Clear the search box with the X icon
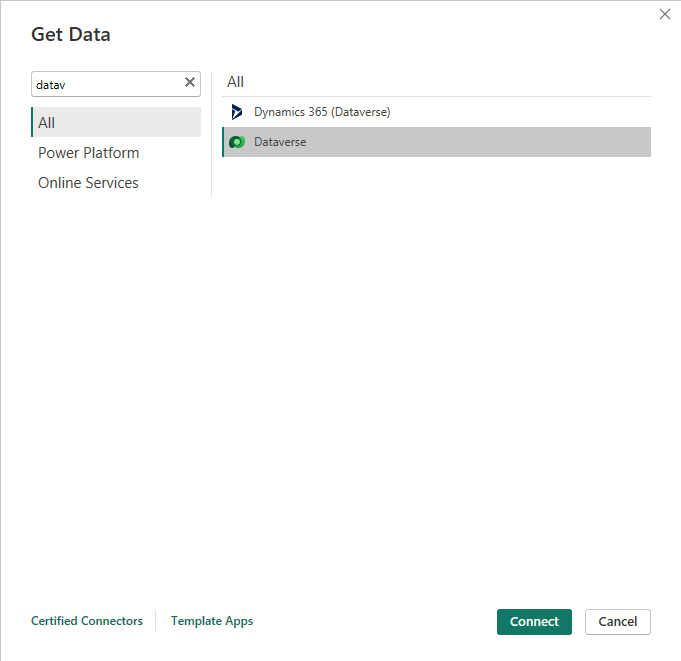 click(x=190, y=83)
